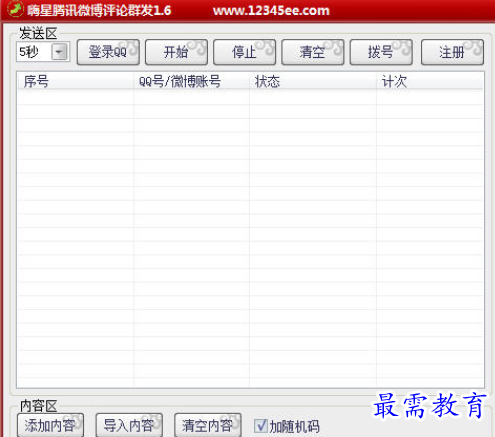Click the 计次 column header
495x437 pixels.
(x=430, y=81)
